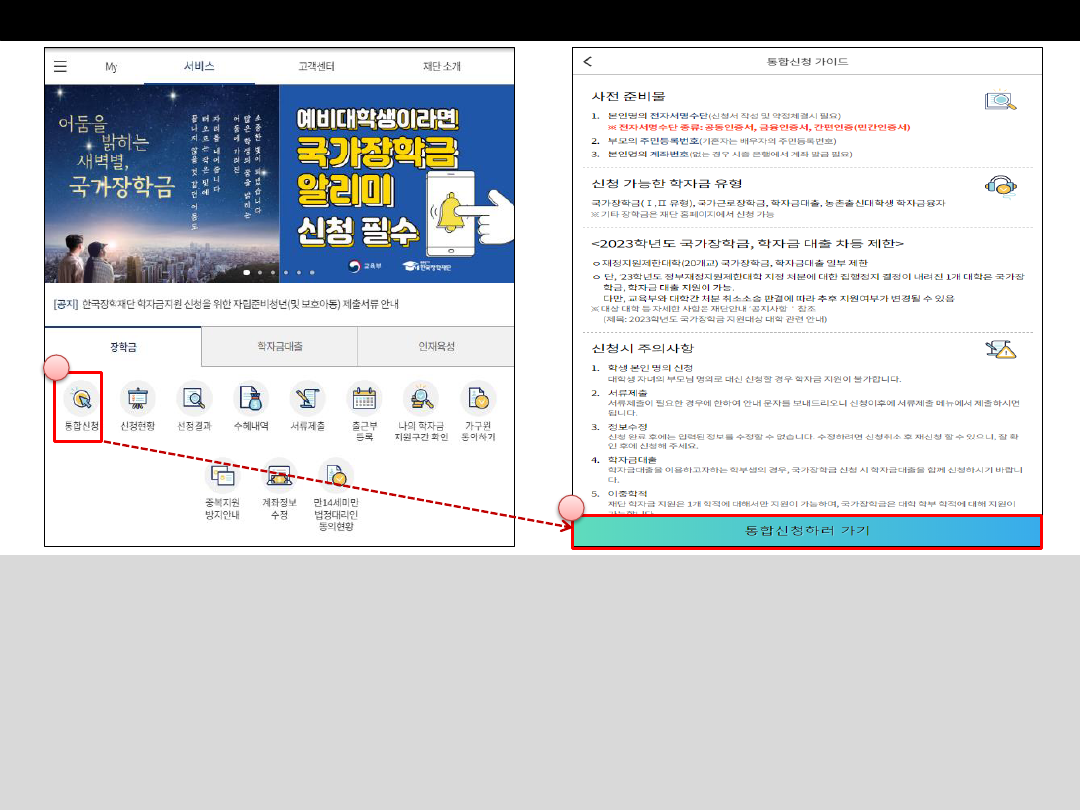Image resolution: width=1080 pixels, height=810 pixels.
Task: Select the 학자금대출 category tab
Action: 280,346
